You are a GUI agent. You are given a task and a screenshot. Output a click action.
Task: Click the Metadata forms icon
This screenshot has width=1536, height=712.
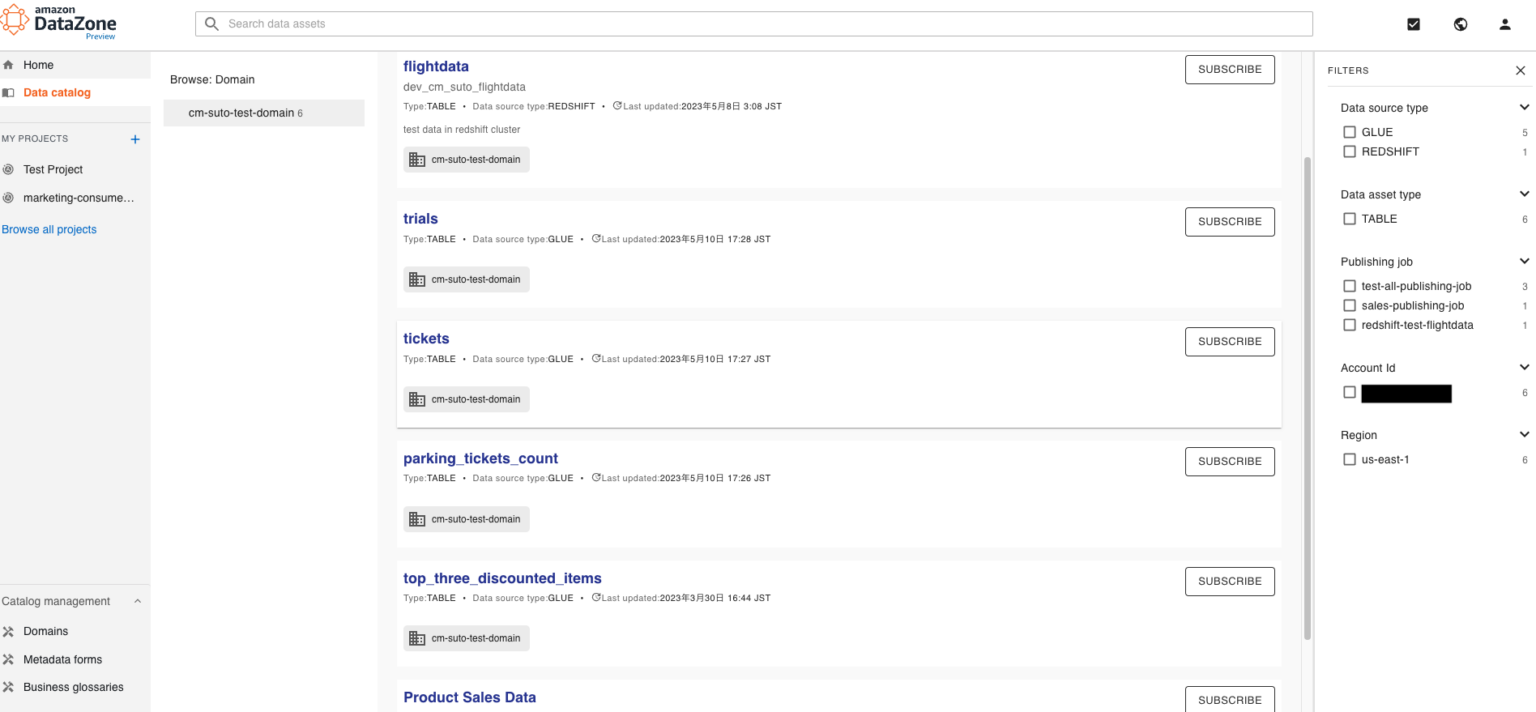pos(10,659)
